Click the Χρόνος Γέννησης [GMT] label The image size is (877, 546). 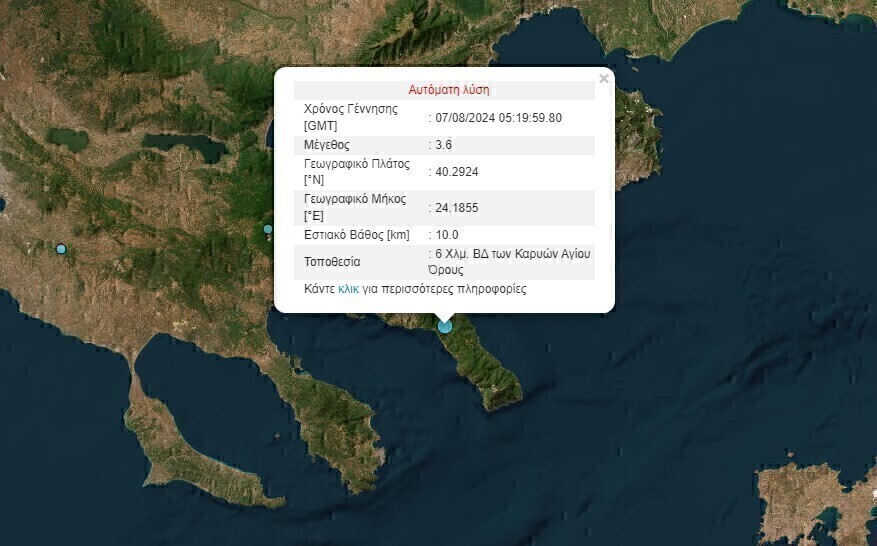pos(350,117)
